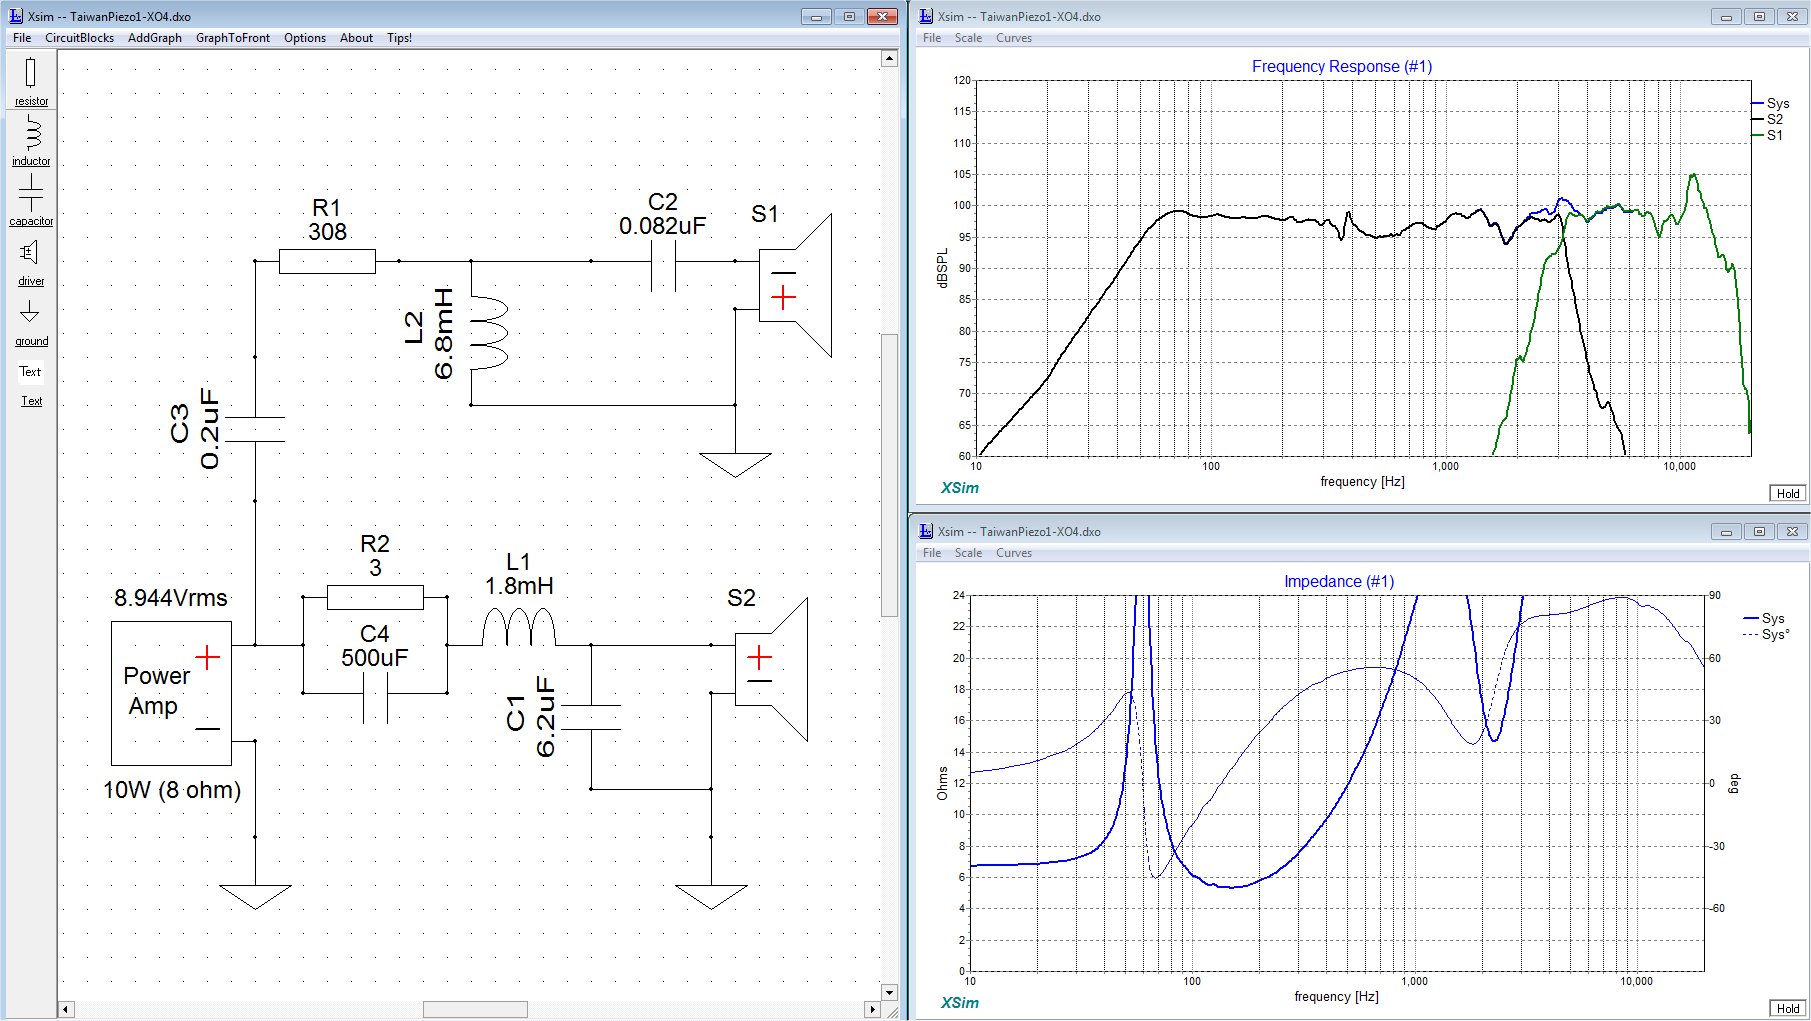
Task: Select driver S2 speaker symbol
Action: pyautogui.click(x=771, y=669)
